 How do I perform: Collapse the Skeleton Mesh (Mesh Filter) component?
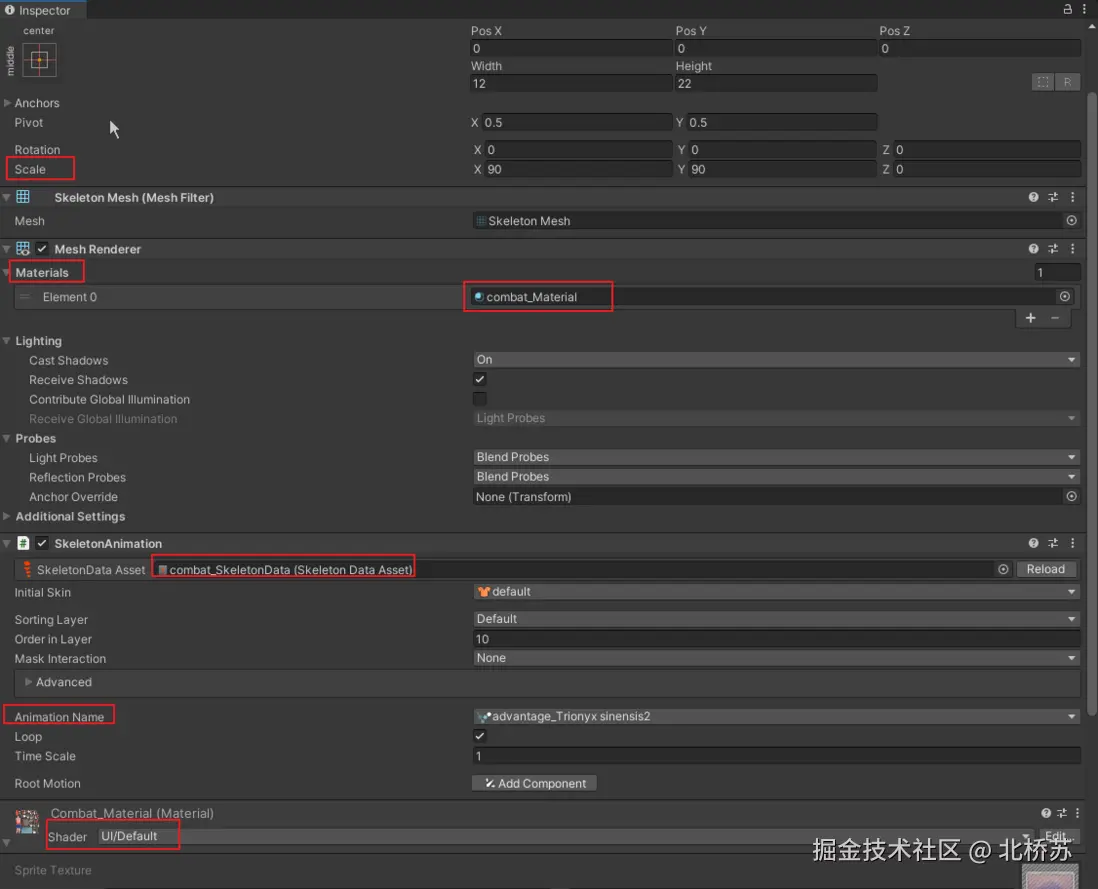coord(6,197)
